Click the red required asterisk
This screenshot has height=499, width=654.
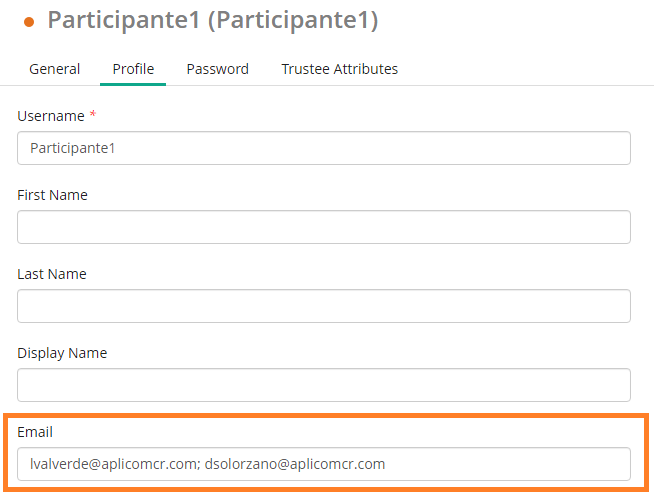93,115
